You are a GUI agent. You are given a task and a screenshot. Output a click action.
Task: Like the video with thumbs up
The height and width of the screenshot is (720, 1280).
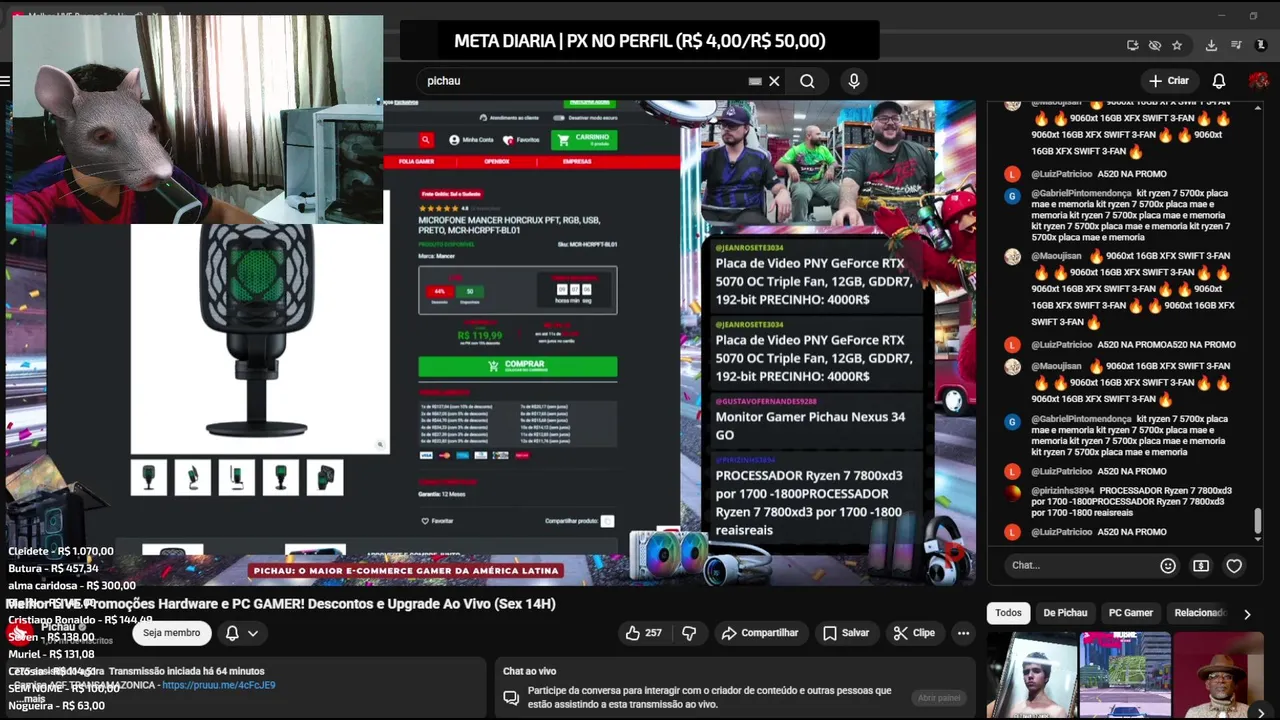[643, 633]
